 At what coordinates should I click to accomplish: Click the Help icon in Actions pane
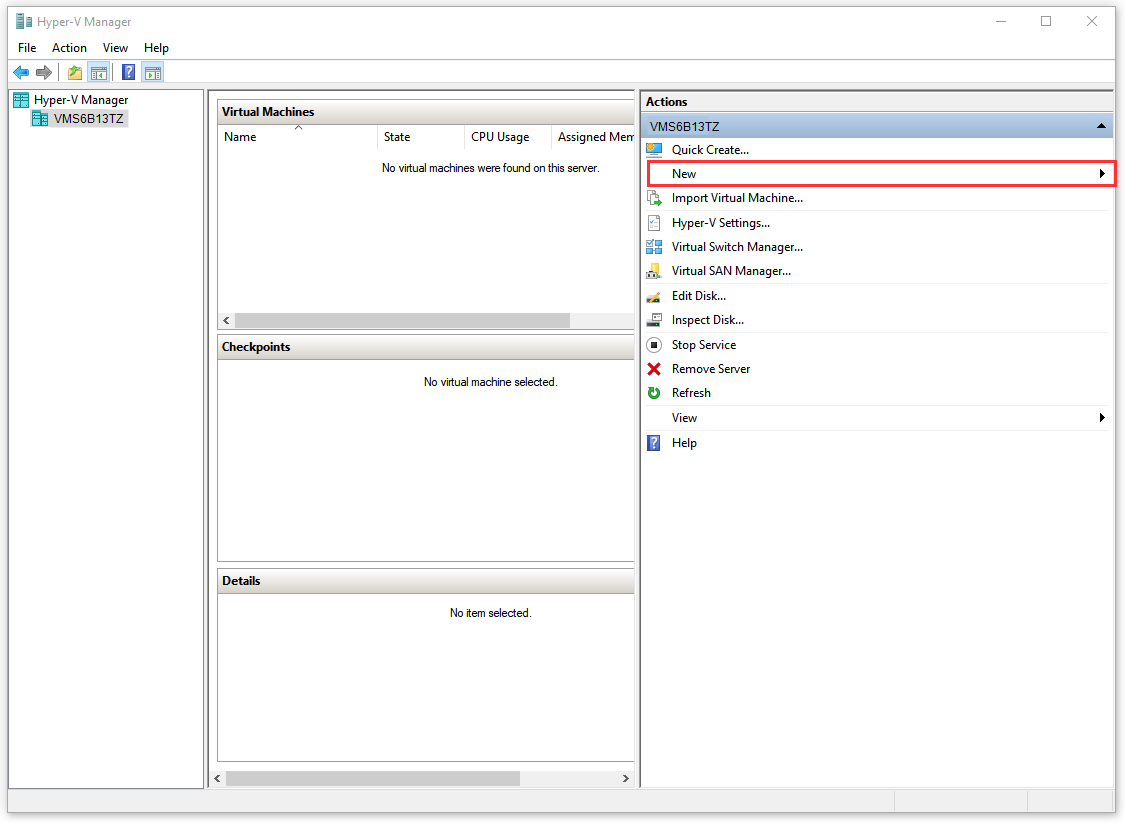(x=654, y=443)
